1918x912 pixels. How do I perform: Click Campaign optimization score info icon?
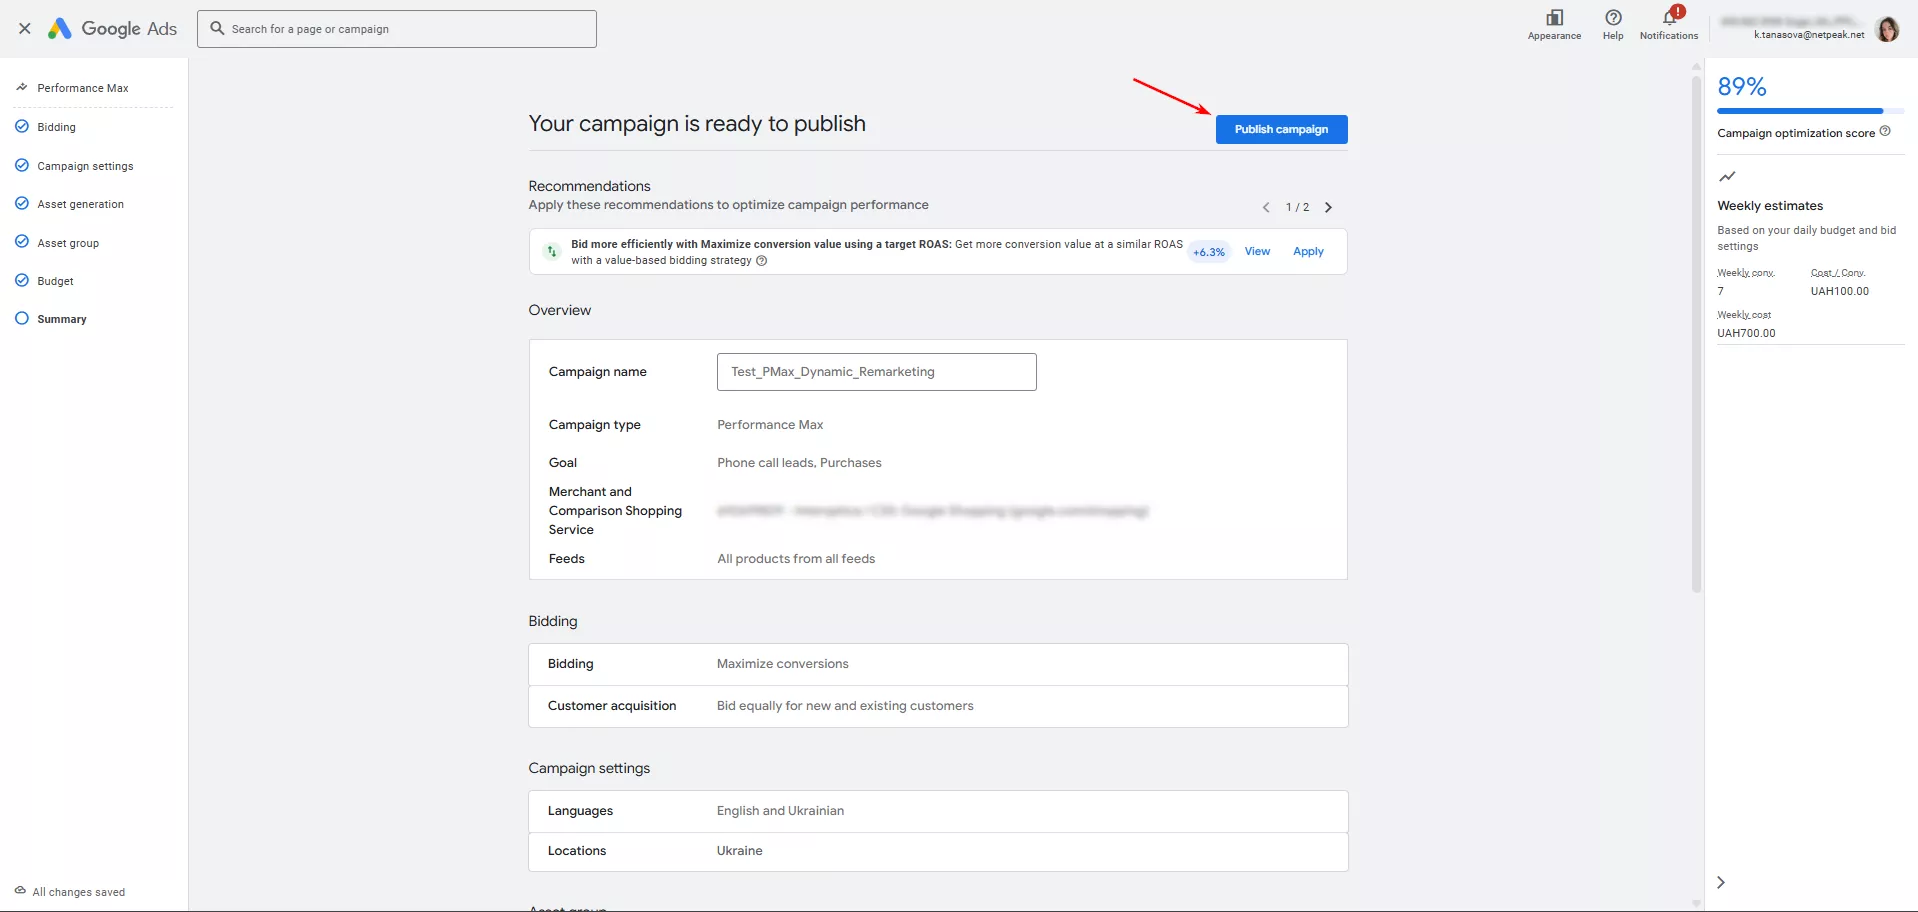click(1885, 131)
